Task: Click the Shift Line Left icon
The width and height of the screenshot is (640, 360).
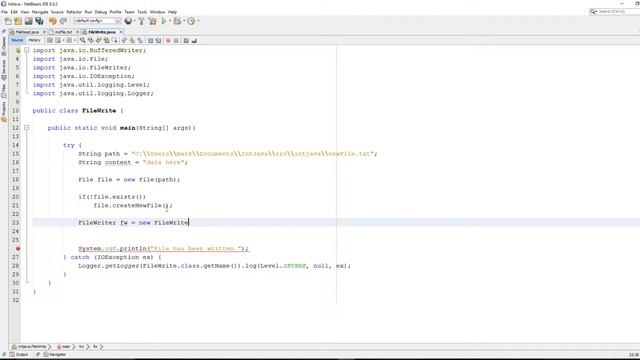Action: (150, 40)
